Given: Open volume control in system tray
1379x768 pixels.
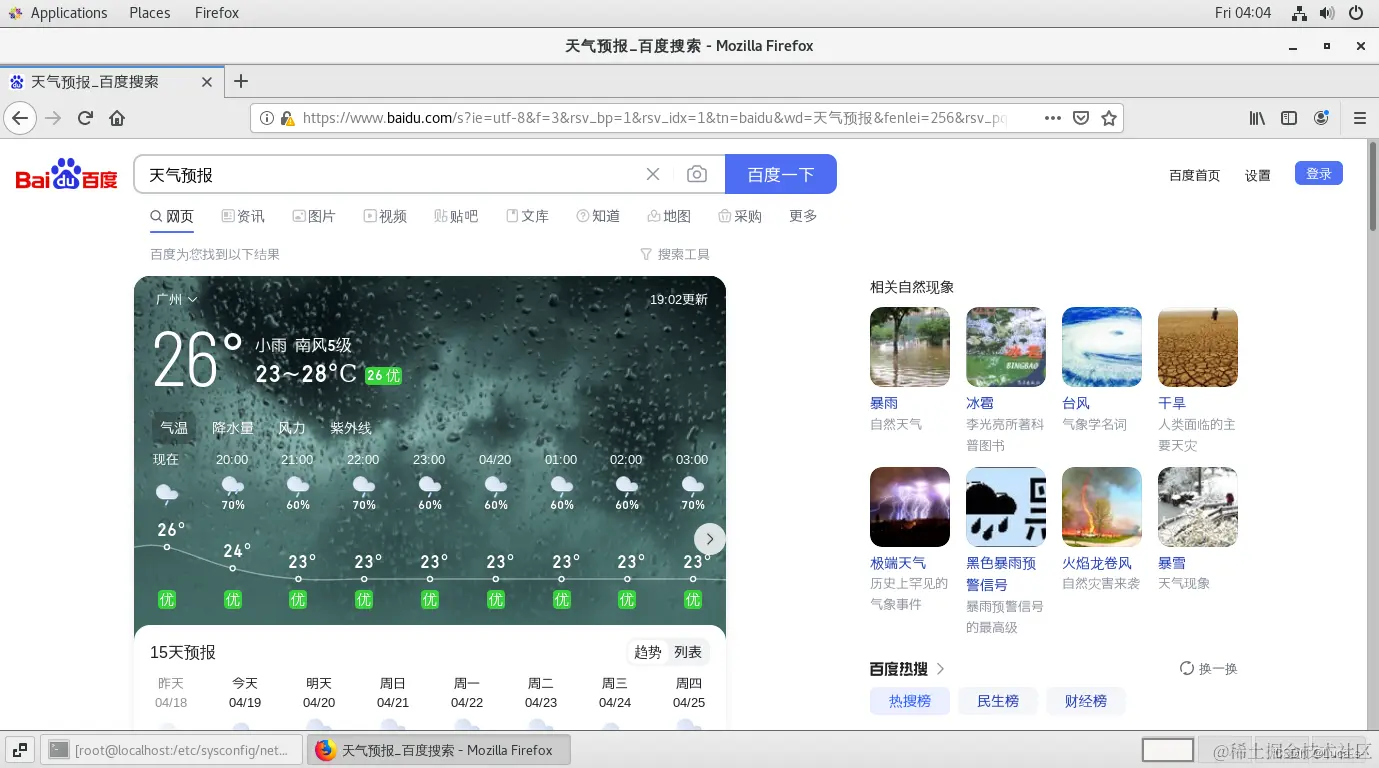Looking at the screenshot, I should coord(1327,13).
